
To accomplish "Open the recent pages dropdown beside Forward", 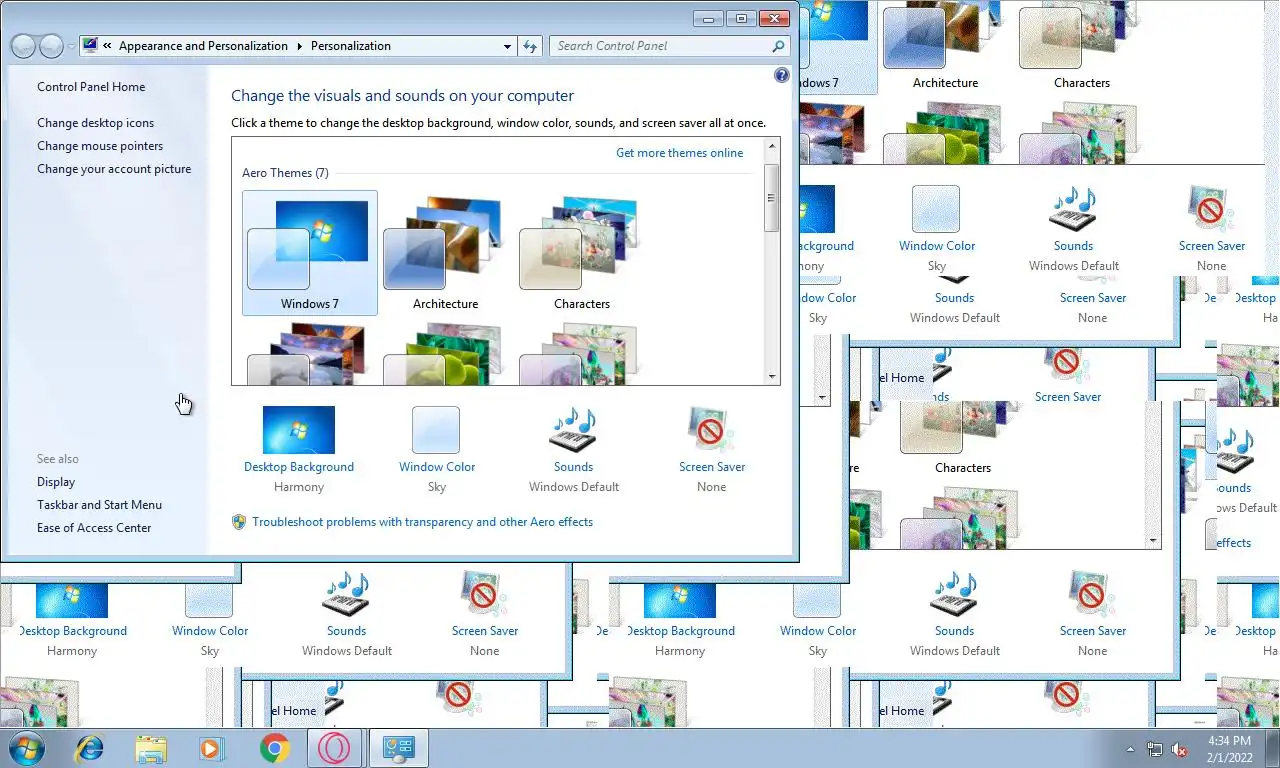I will point(71,47).
